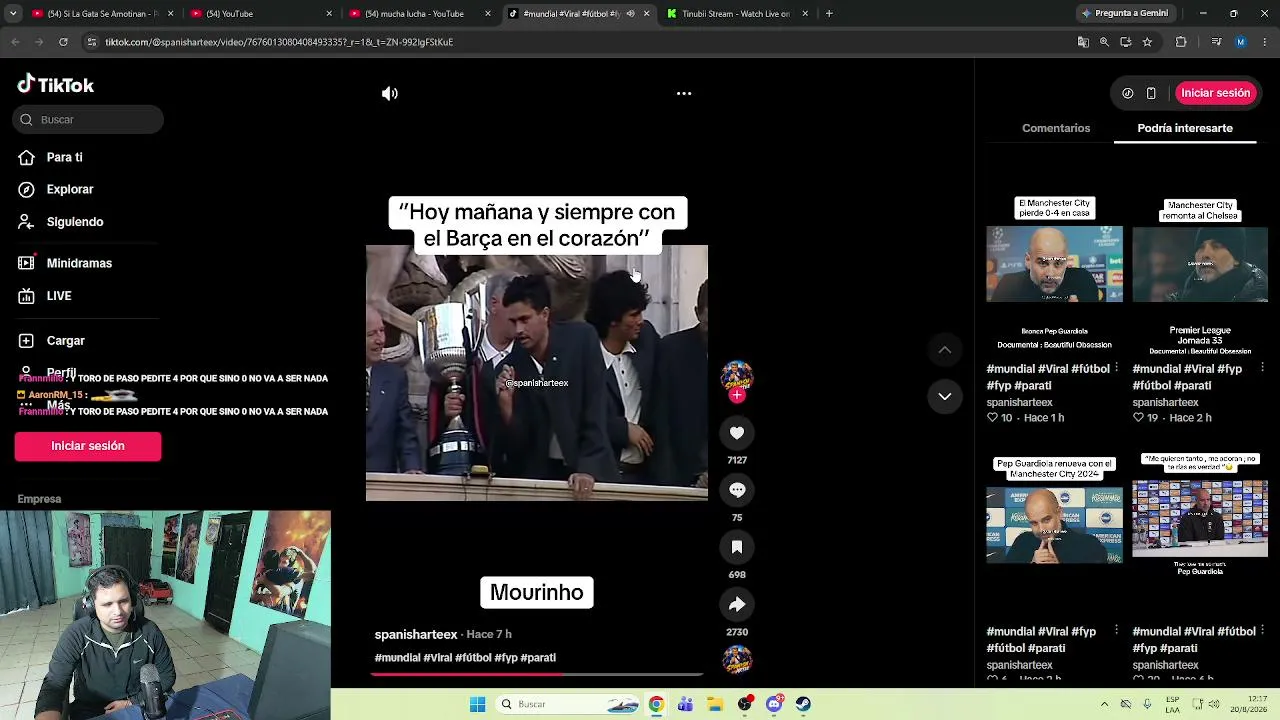Translate this page with the translate icon

click(x=1083, y=42)
